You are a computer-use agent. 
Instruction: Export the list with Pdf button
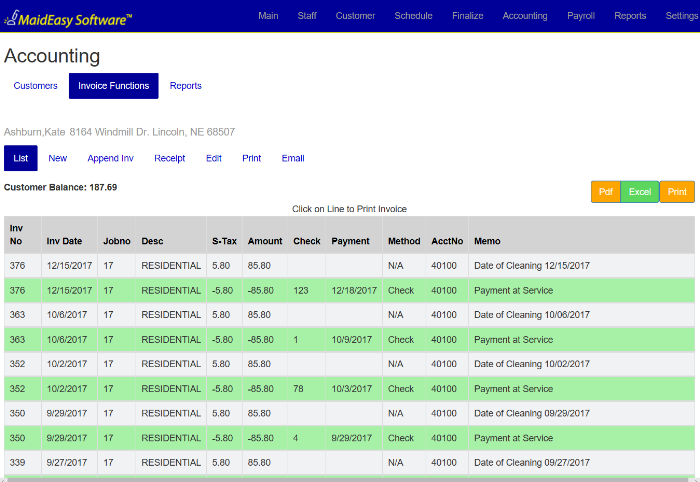606,192
